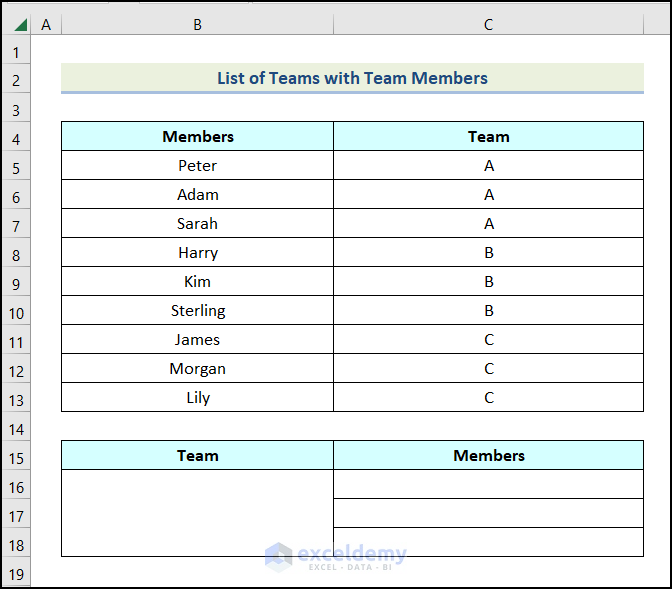Screen dimensions: 672x589
Task: Select row 2 header
Action: point(16,80)
